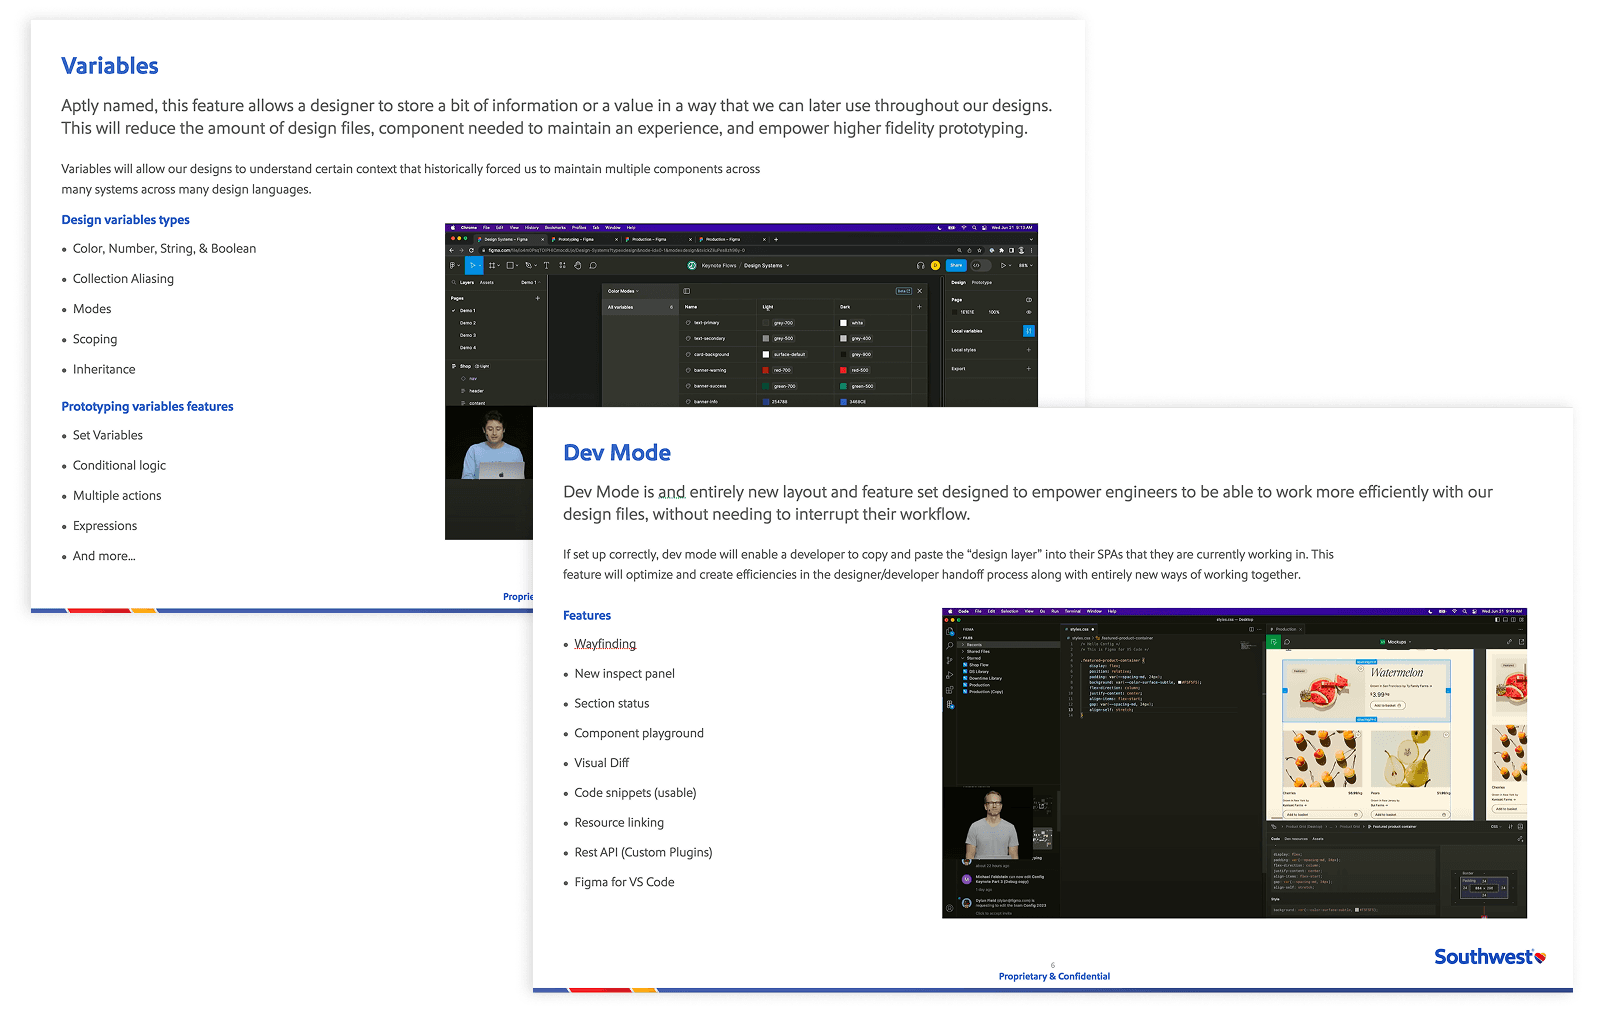Open the zoom level dropdown in Figma
Viewport: 1600px width, 1013px height.
click(x=1024, y=265)
